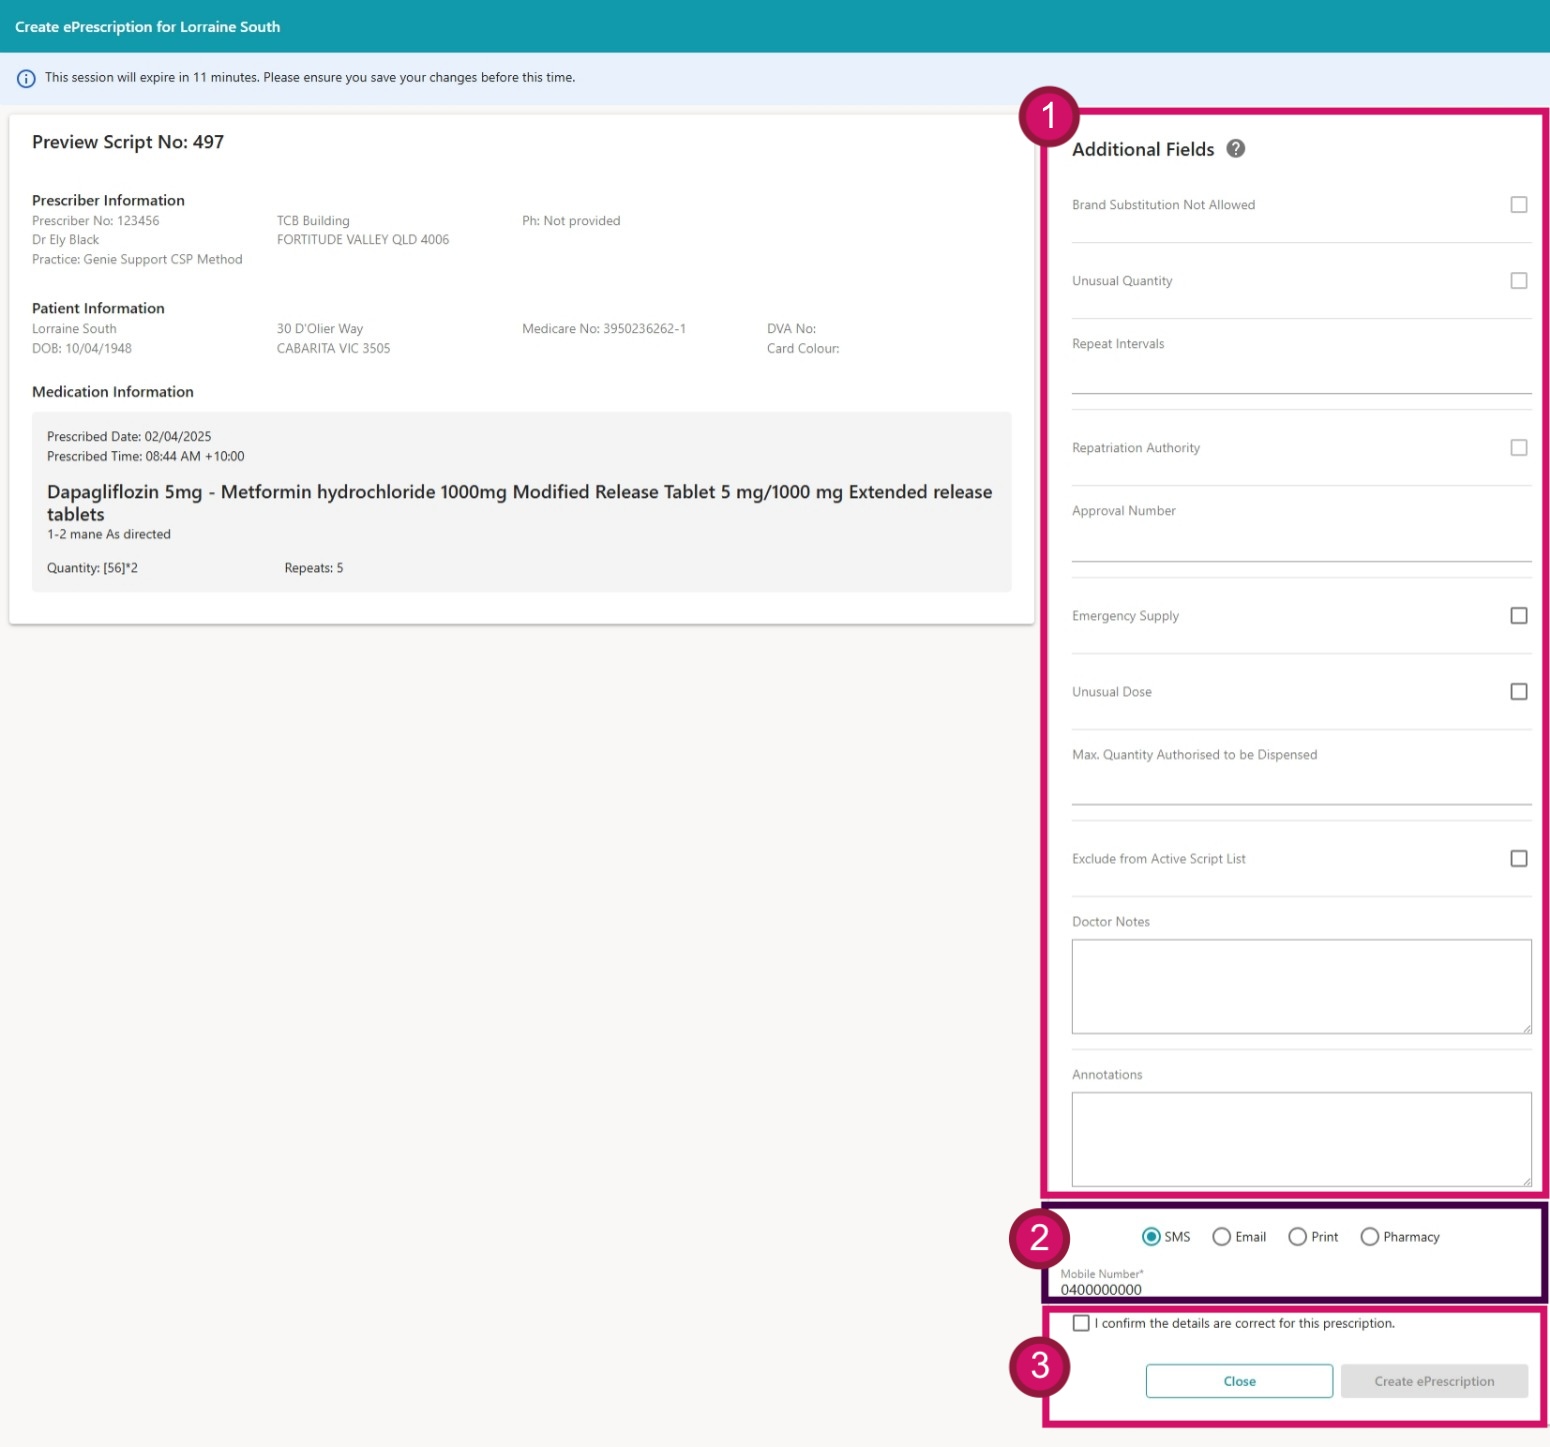Enable Brand Substitution Not Allowed checkbox
This screenshot has width=1550, height=1447.
coord(1518,205)
